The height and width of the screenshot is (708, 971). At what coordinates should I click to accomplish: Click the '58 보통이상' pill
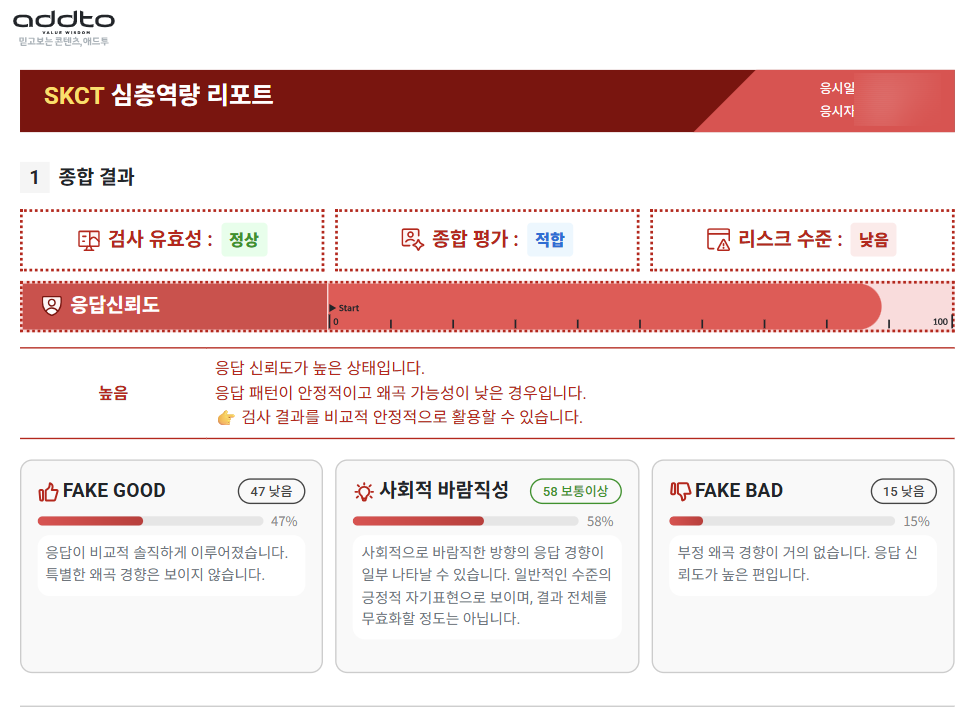pos(575,492)
